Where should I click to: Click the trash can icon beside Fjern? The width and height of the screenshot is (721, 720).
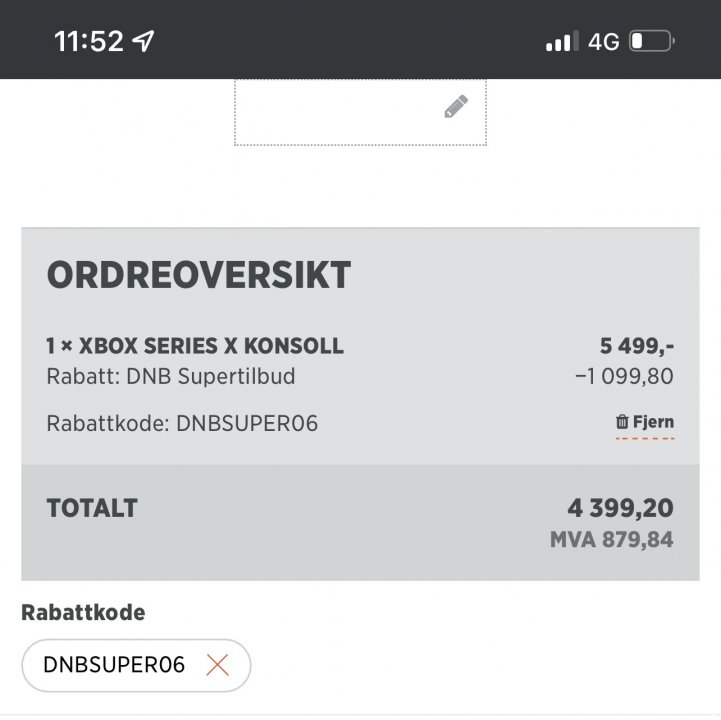[x=622, y=422]
